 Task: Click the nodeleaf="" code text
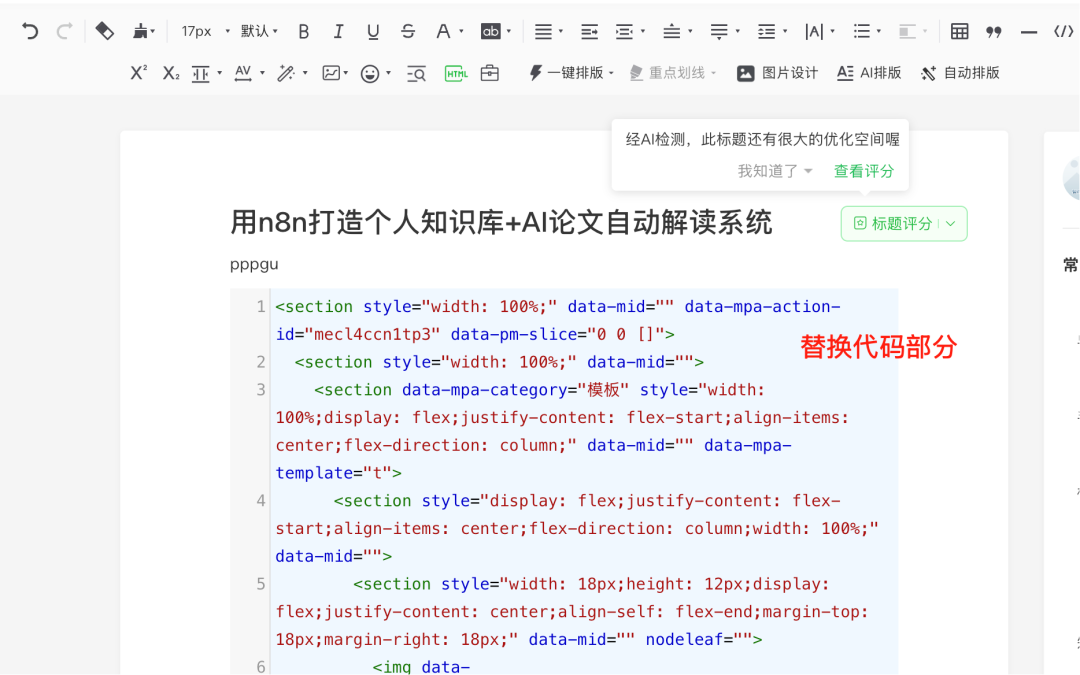coord(698,639)
